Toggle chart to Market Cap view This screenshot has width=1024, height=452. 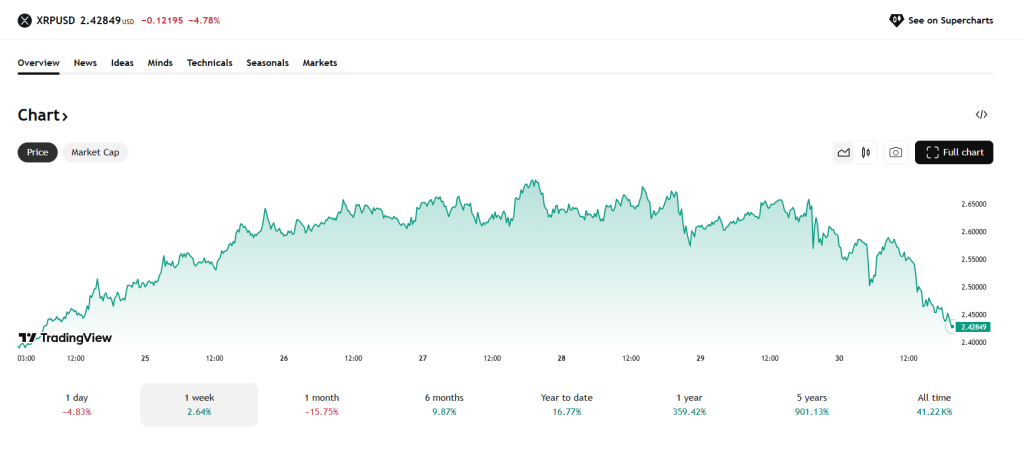tap(96, 152)
